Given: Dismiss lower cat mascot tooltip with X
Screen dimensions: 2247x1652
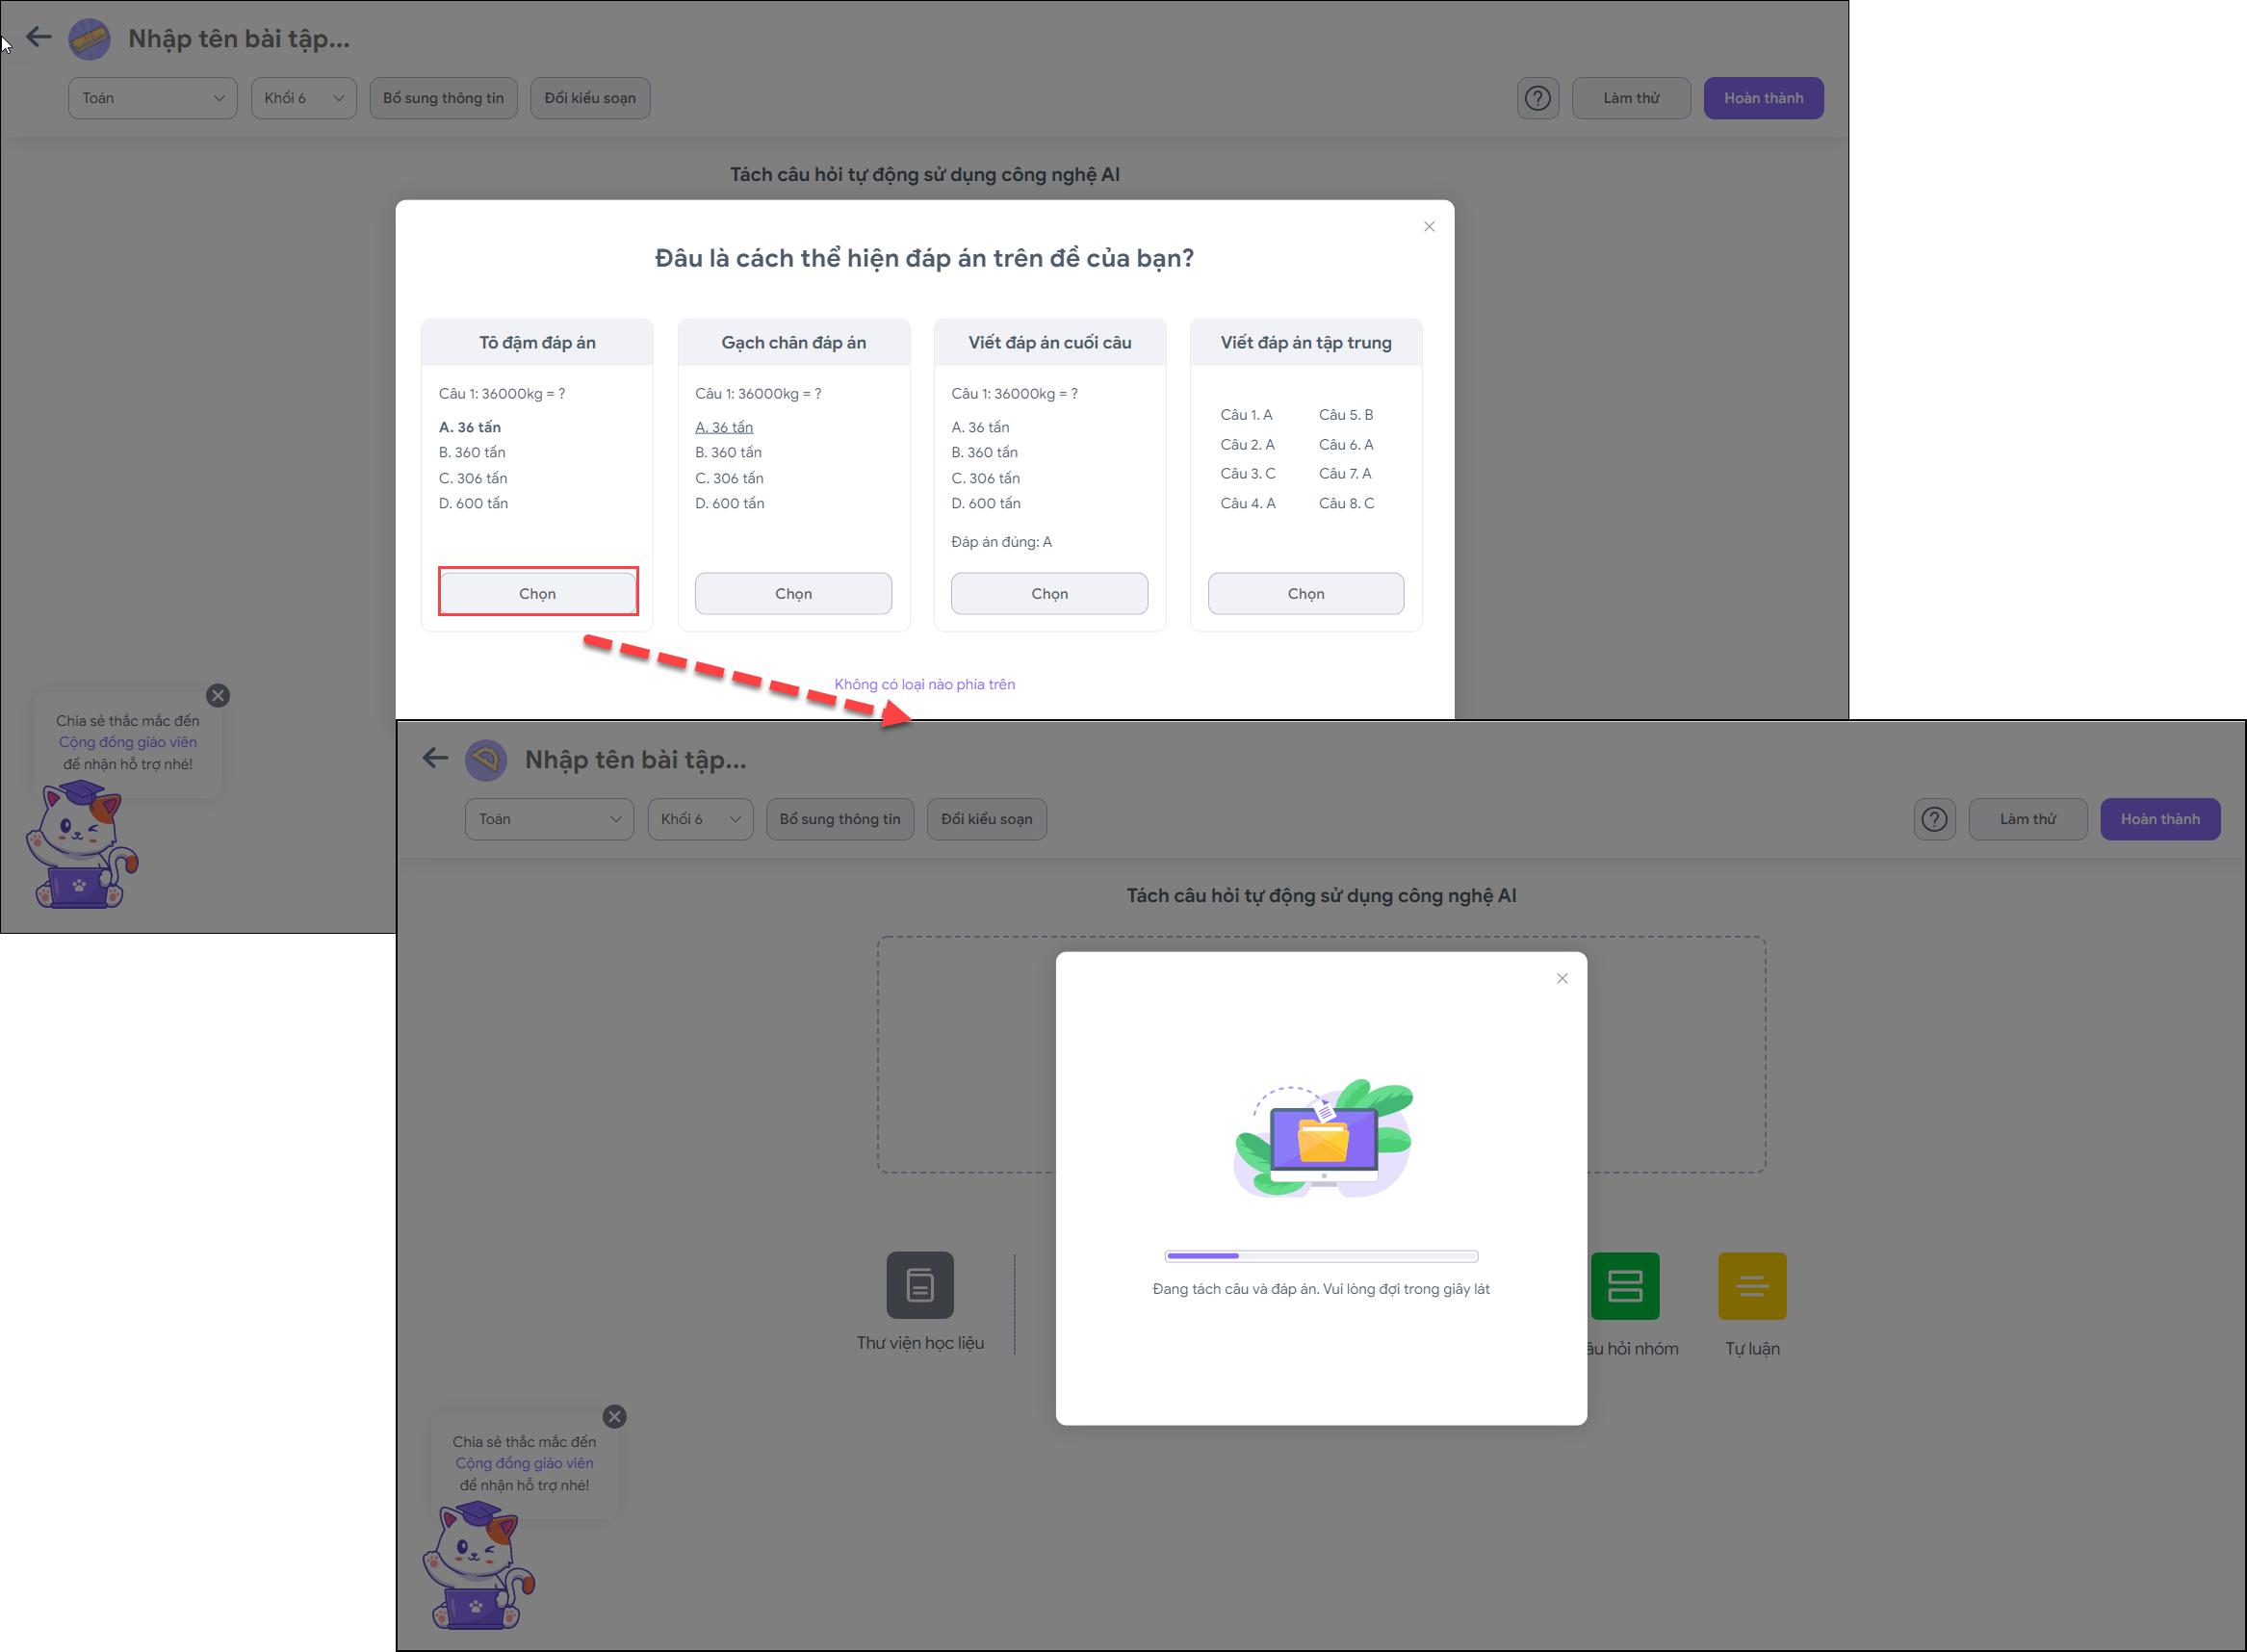Looking at the screenshot, I should click(615, 1416).
